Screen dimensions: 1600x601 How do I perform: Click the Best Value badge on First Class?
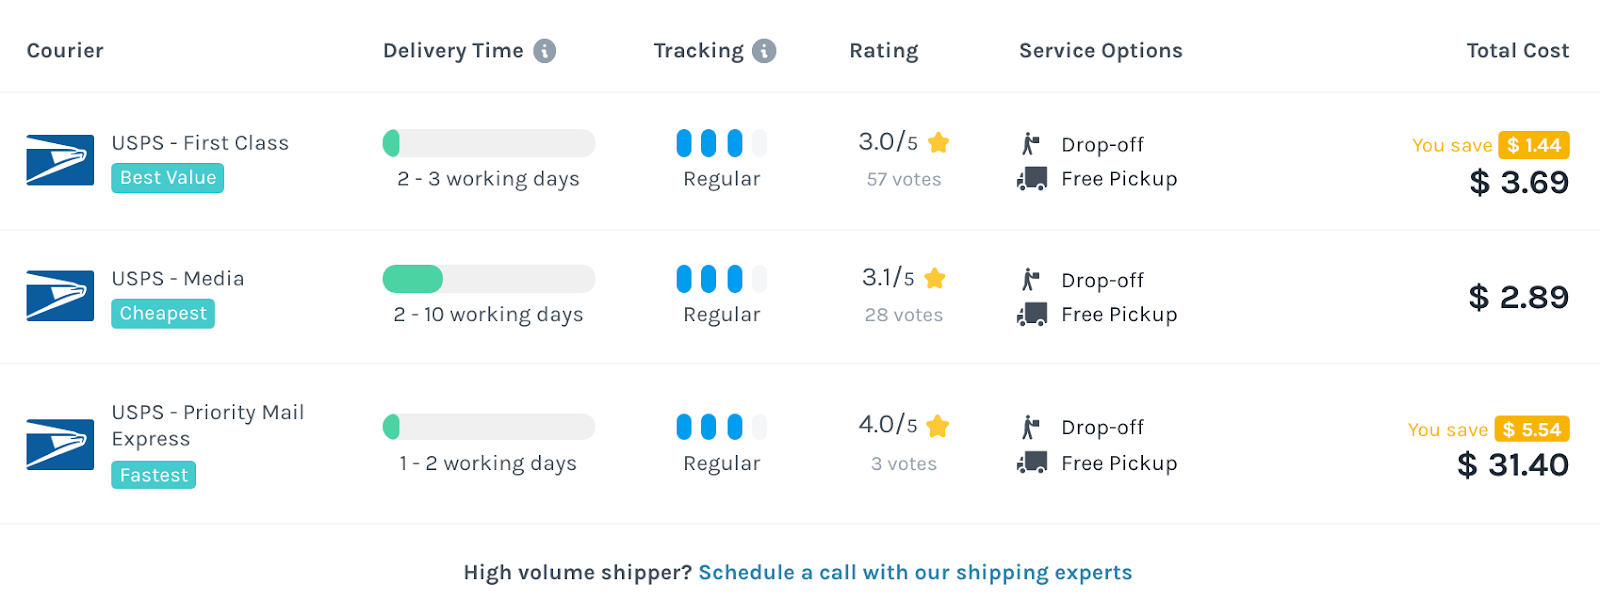167,178
